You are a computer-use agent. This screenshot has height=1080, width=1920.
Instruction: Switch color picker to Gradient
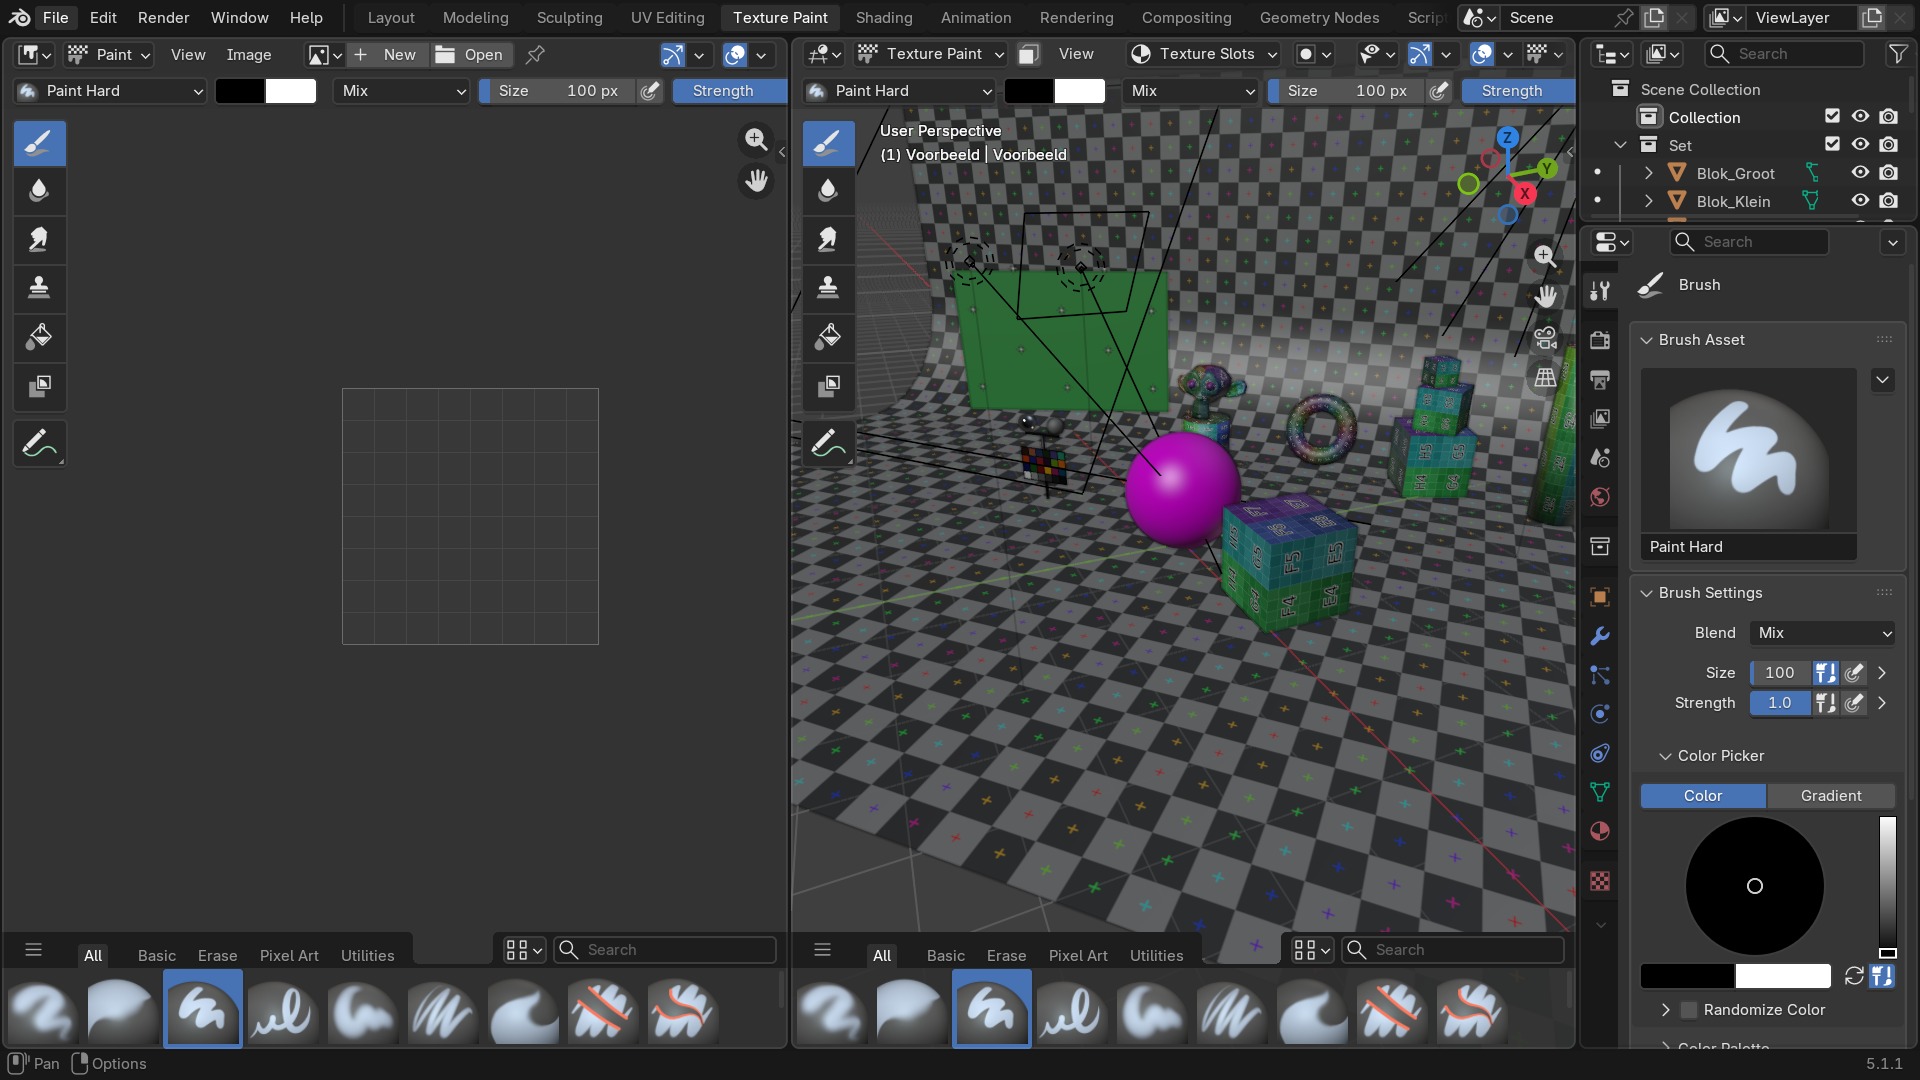click(1831, 796)
